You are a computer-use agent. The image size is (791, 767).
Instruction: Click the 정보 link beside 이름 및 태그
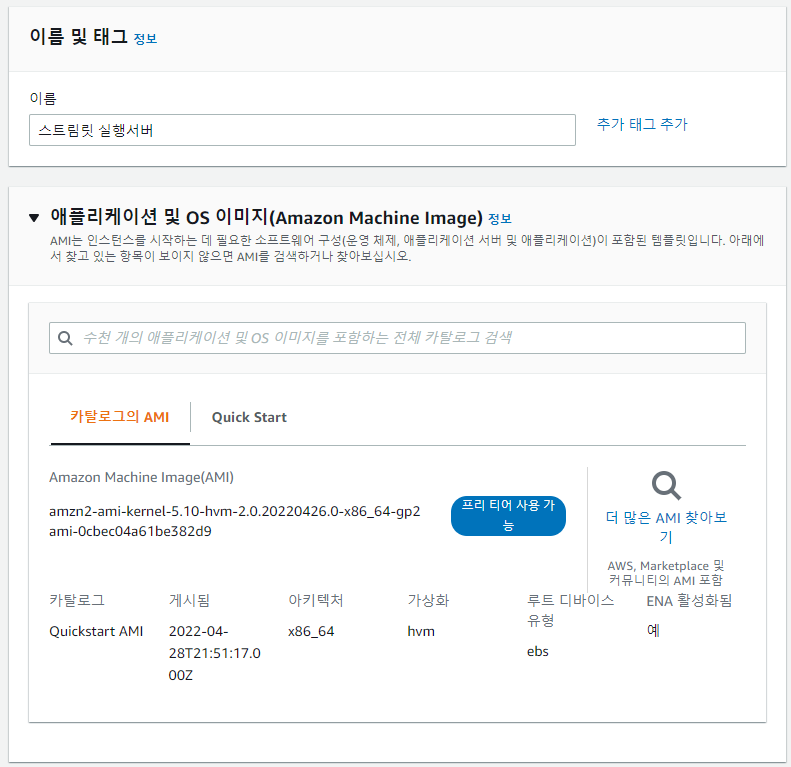pyautogui.click(x=145, y=39)
